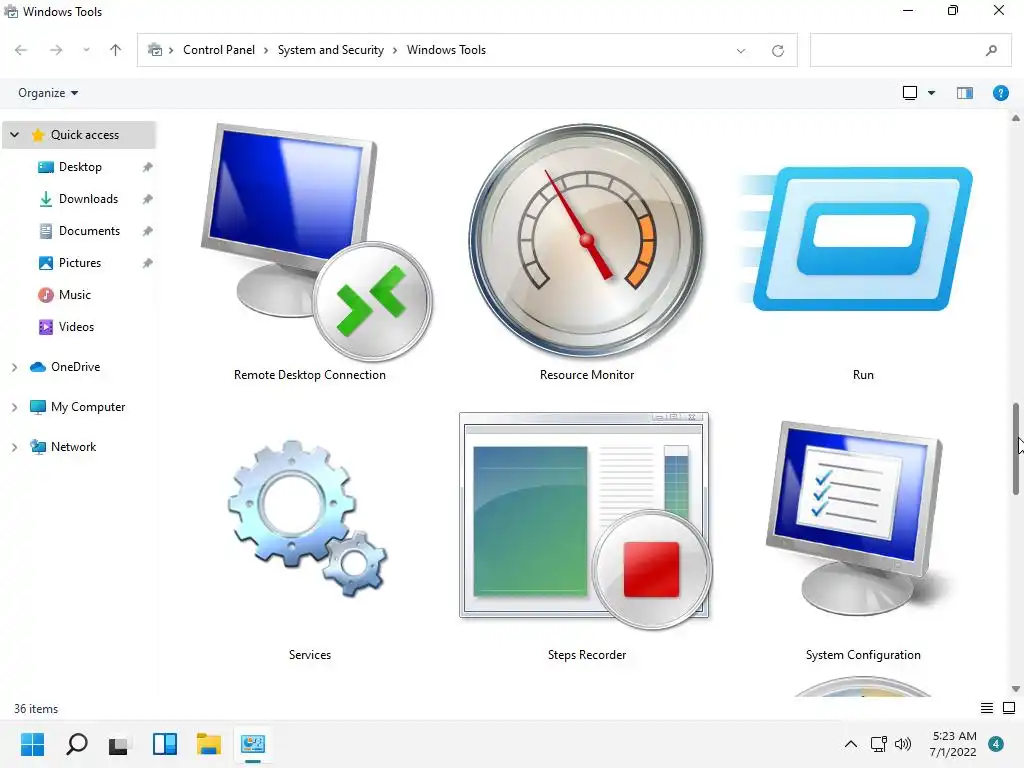Select the System Configuration label

coord(863,655)
